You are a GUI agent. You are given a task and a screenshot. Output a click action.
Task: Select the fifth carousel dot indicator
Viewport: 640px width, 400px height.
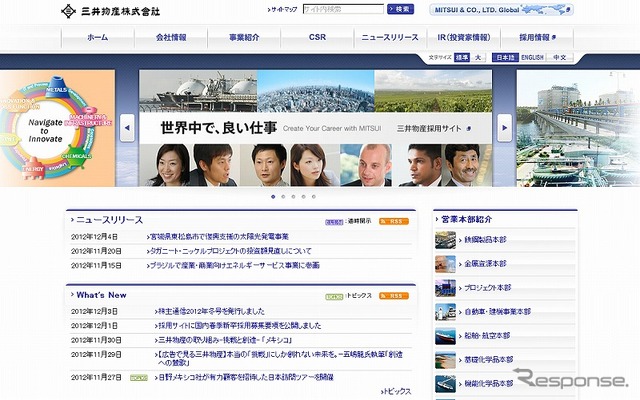[313, 197]
